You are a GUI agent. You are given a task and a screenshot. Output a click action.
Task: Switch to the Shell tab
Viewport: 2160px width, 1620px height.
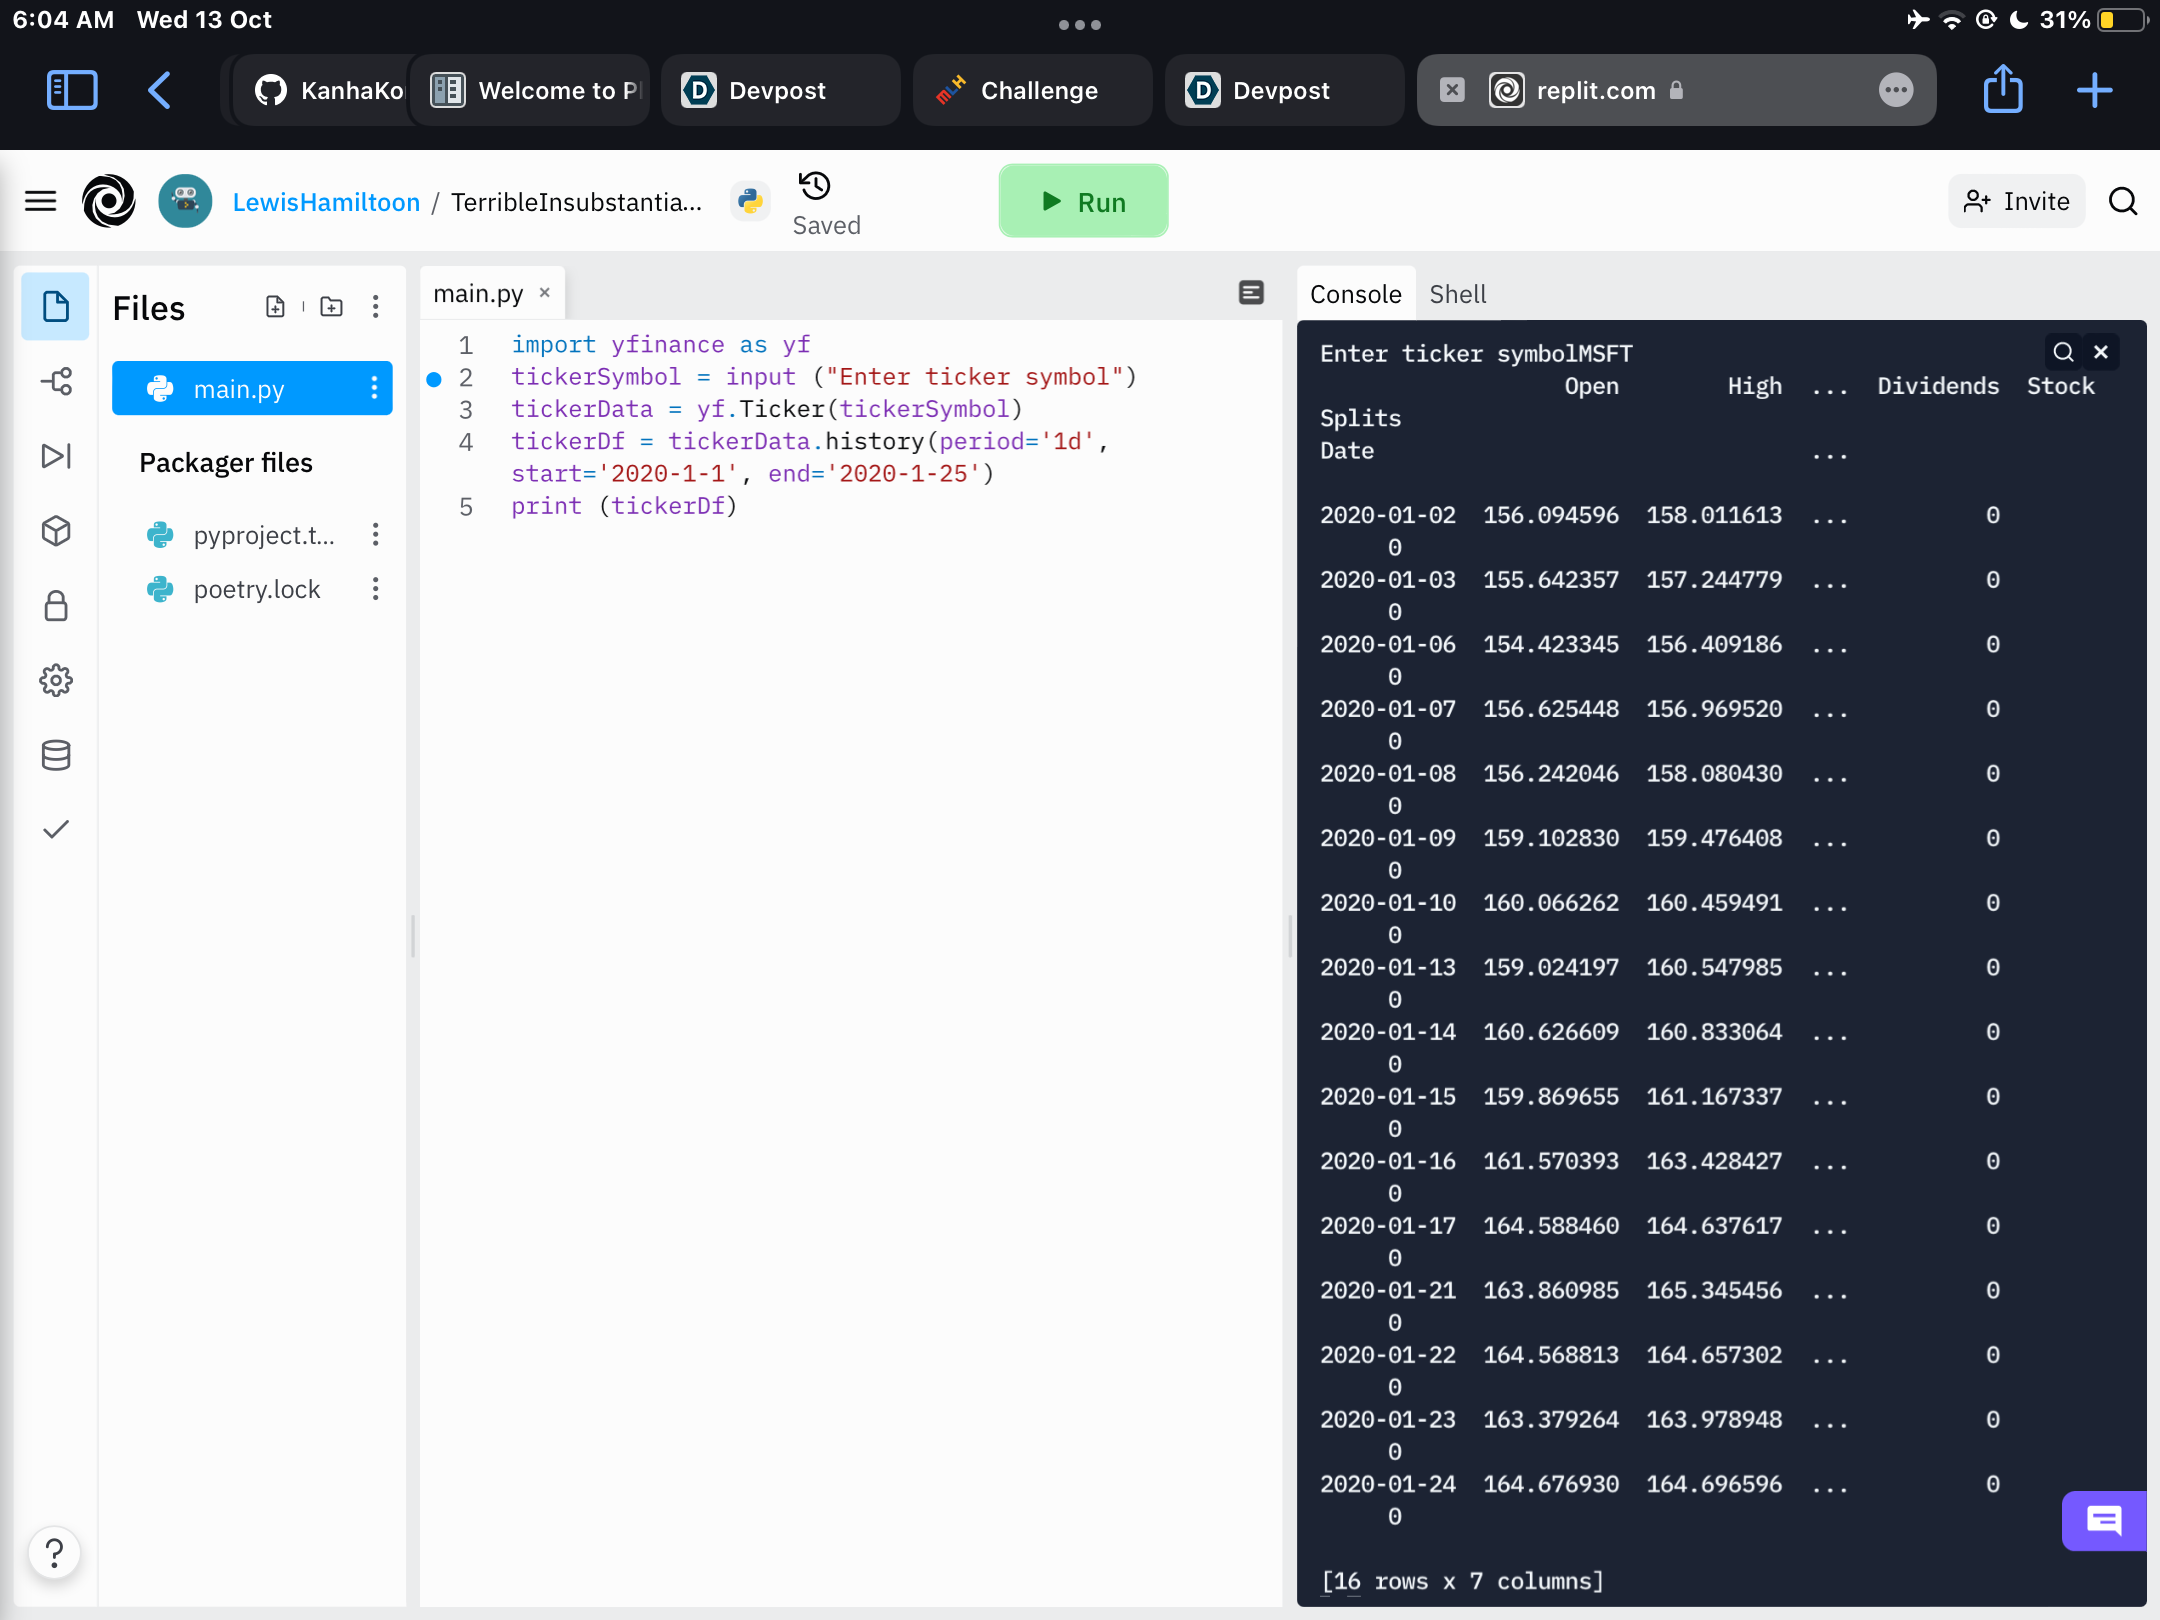(1458, 294)
